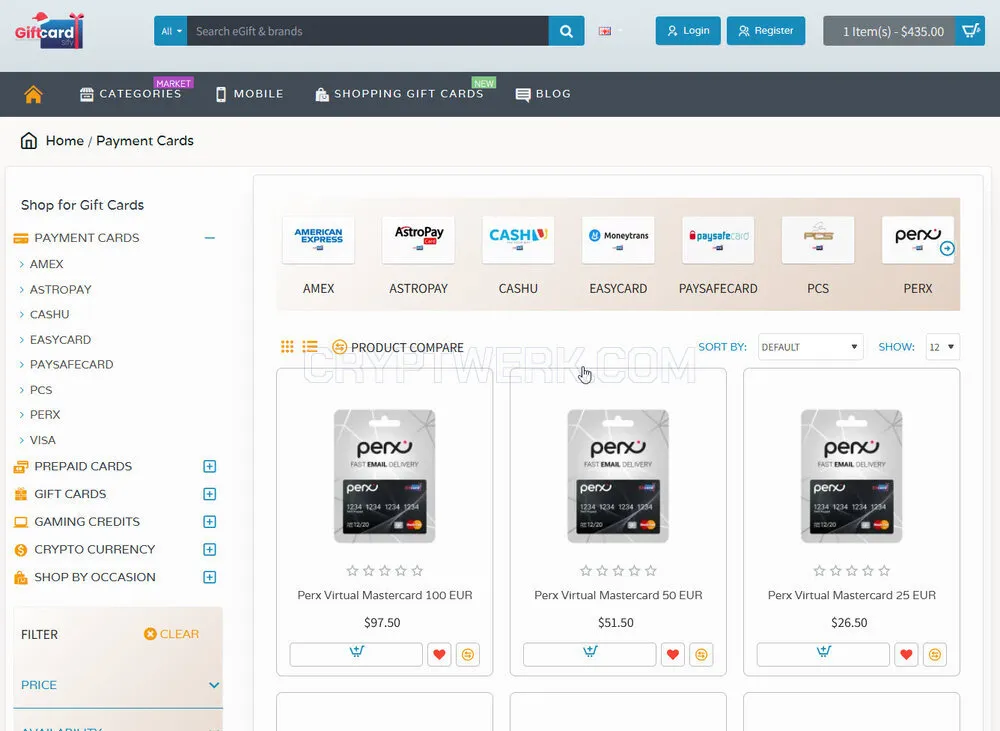Image resolution: width=1000 pixels, height=731 pixels.
Task: Open Perx Virtual Mastercard 25 EUR title
Action: coord(851,595)
